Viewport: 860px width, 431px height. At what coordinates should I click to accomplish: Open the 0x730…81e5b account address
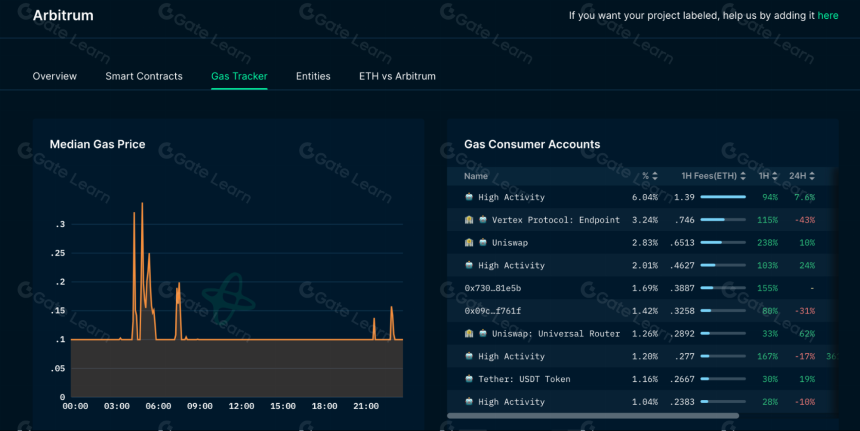click(x=493, y=288)
